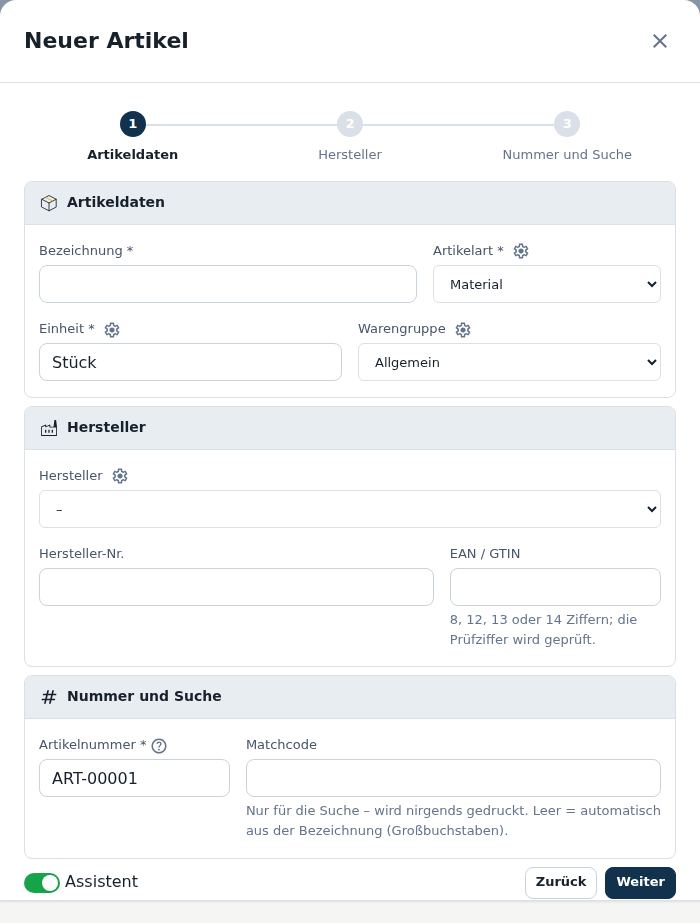Click into the EAN / GTIN field
The height and width of the screenshot is (923, 700).
(x=555, y=587)
